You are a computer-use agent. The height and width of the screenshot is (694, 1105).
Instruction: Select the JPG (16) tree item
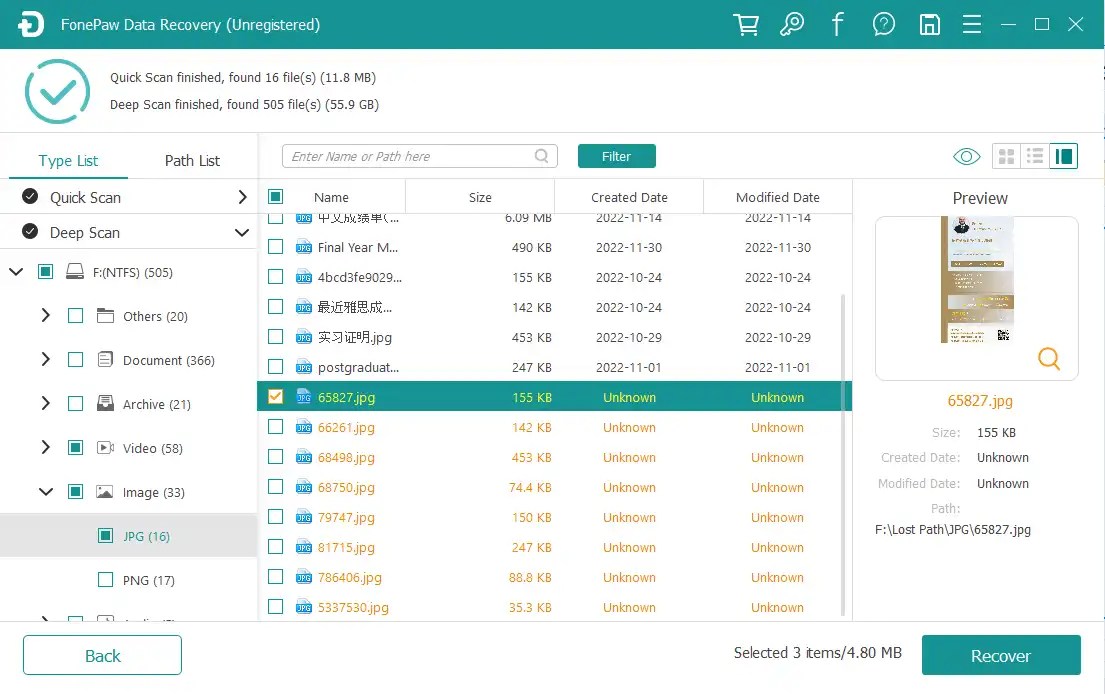click(x=129, y=535)
